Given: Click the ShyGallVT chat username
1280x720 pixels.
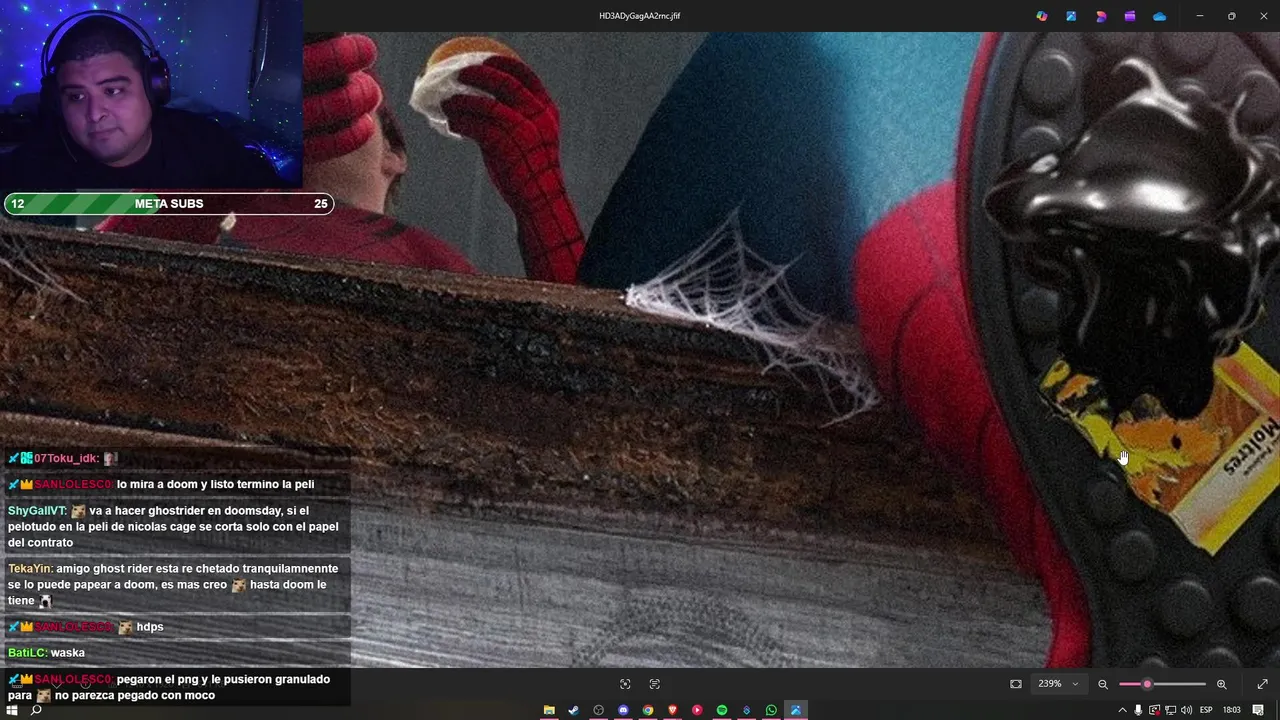Looking at the screenshot, I should (37, 511).
